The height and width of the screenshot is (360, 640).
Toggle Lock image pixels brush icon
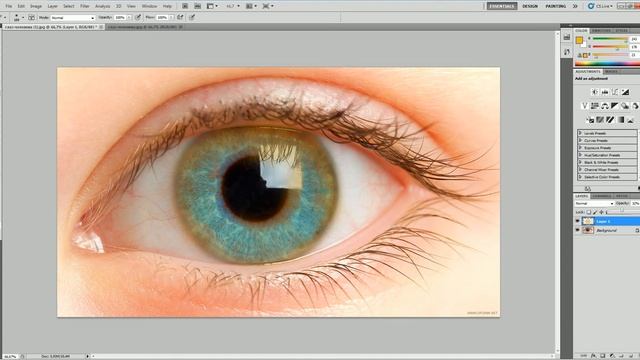coord(595,212)
